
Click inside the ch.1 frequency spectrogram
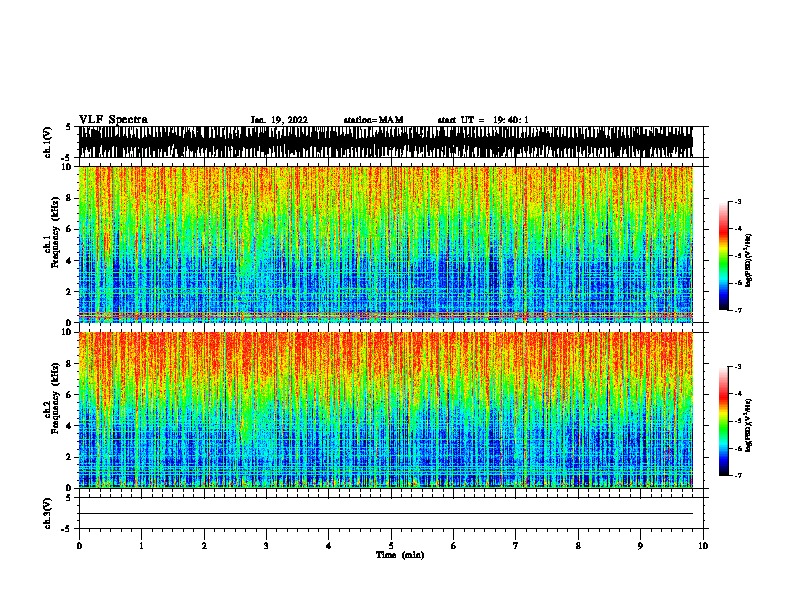click(386, 244)
